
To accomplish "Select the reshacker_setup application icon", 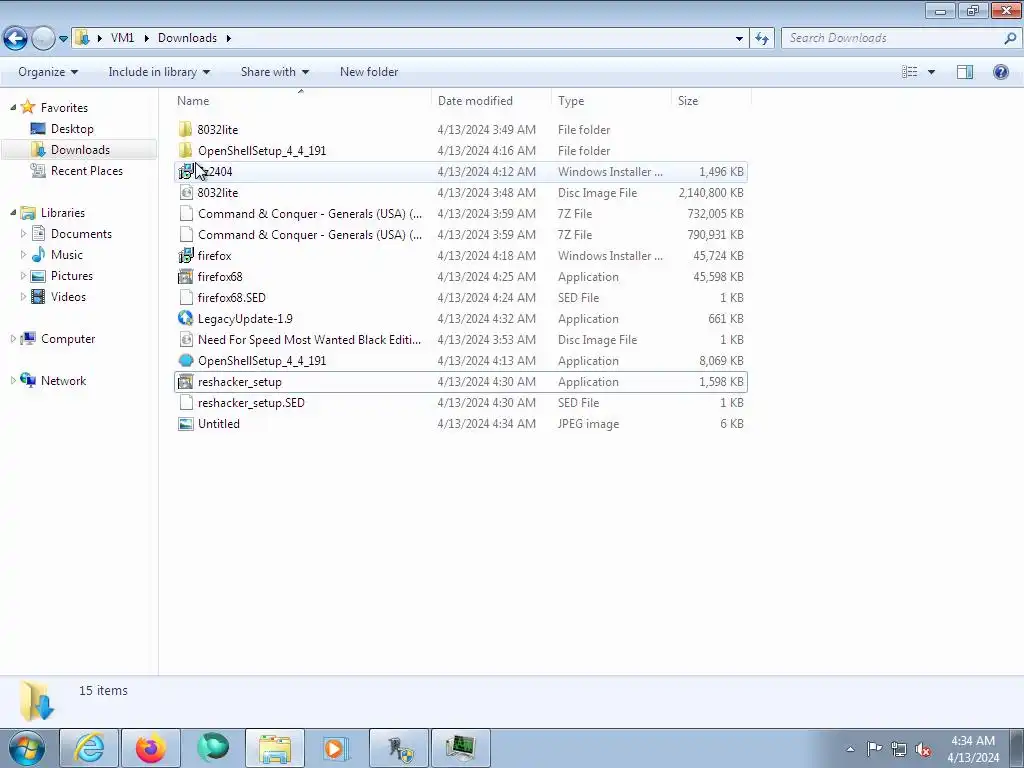I will [186, 381].
